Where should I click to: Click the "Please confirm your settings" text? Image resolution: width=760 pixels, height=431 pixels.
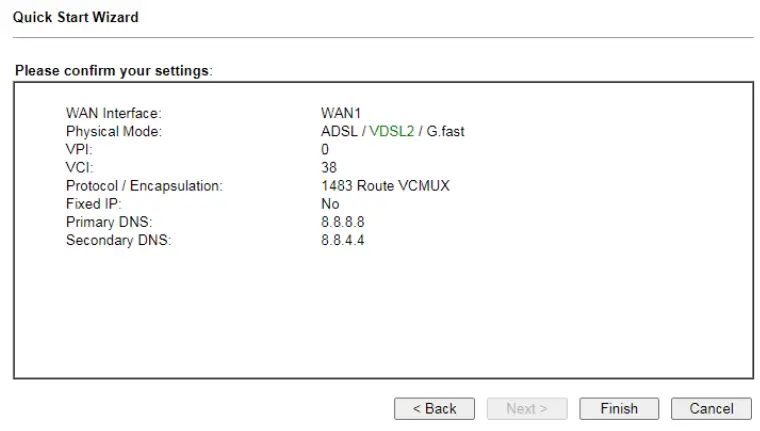[x=113, y=71]
